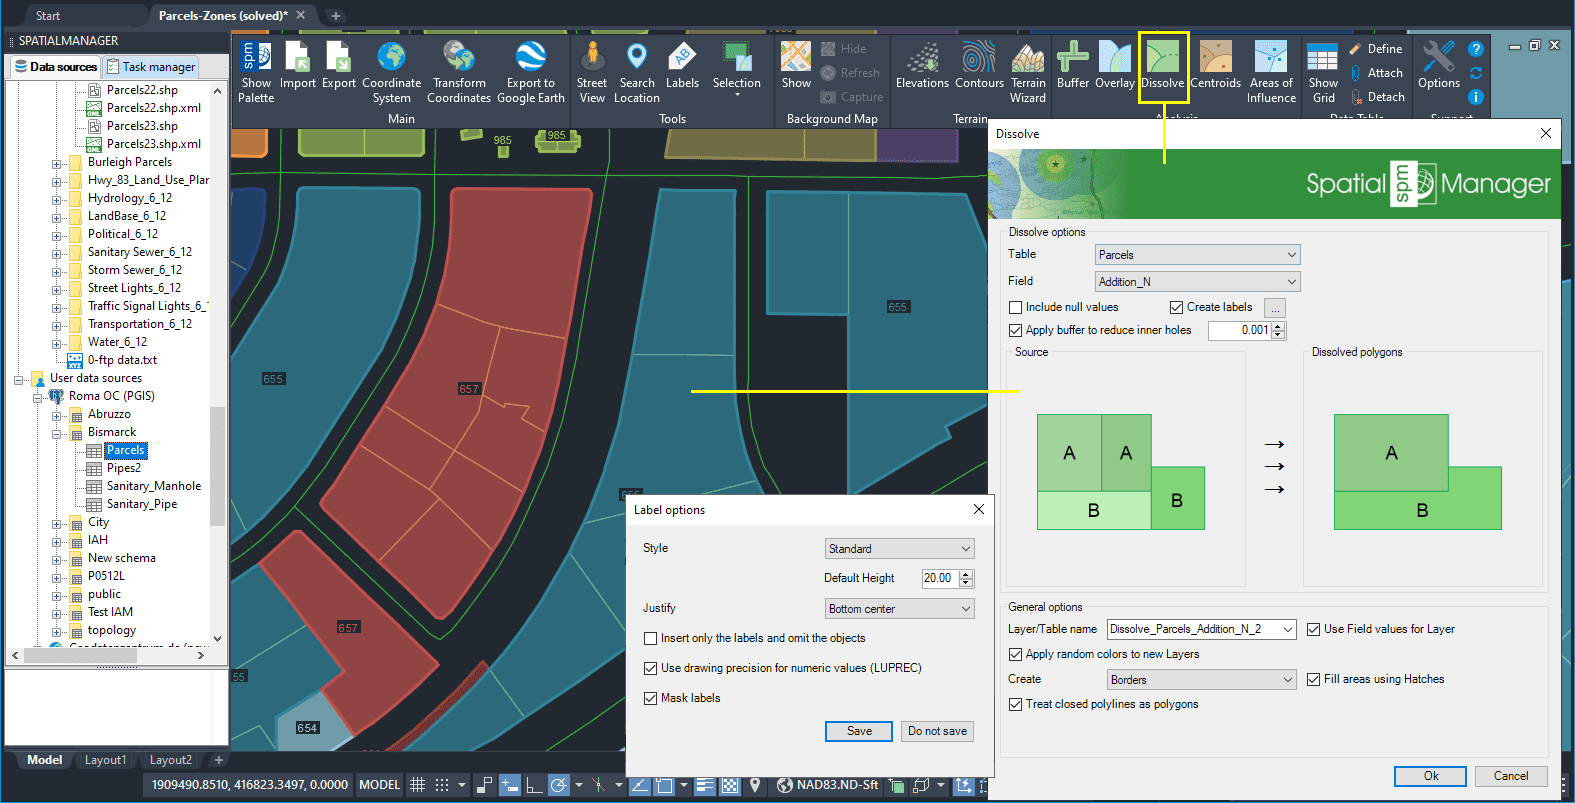Click Save in Label options
The height and width of the screenshot is (803, 1575).
pyautogui.click(x=860, y=731)
